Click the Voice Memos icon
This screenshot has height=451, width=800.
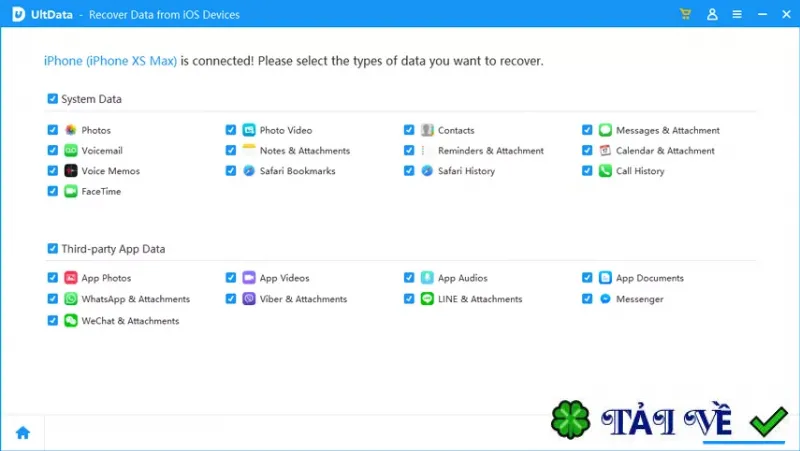[x=70, y=171]
